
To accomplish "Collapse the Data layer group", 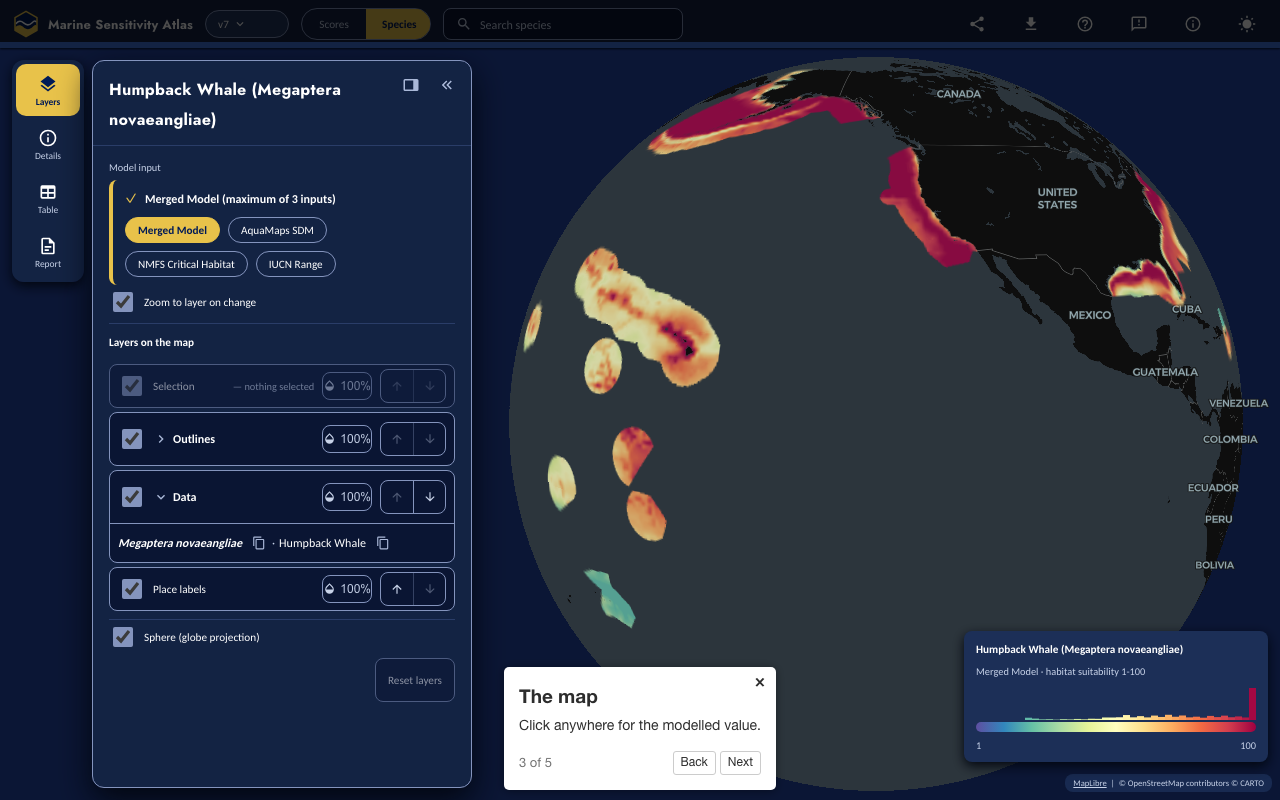I will tap(161, 497).
